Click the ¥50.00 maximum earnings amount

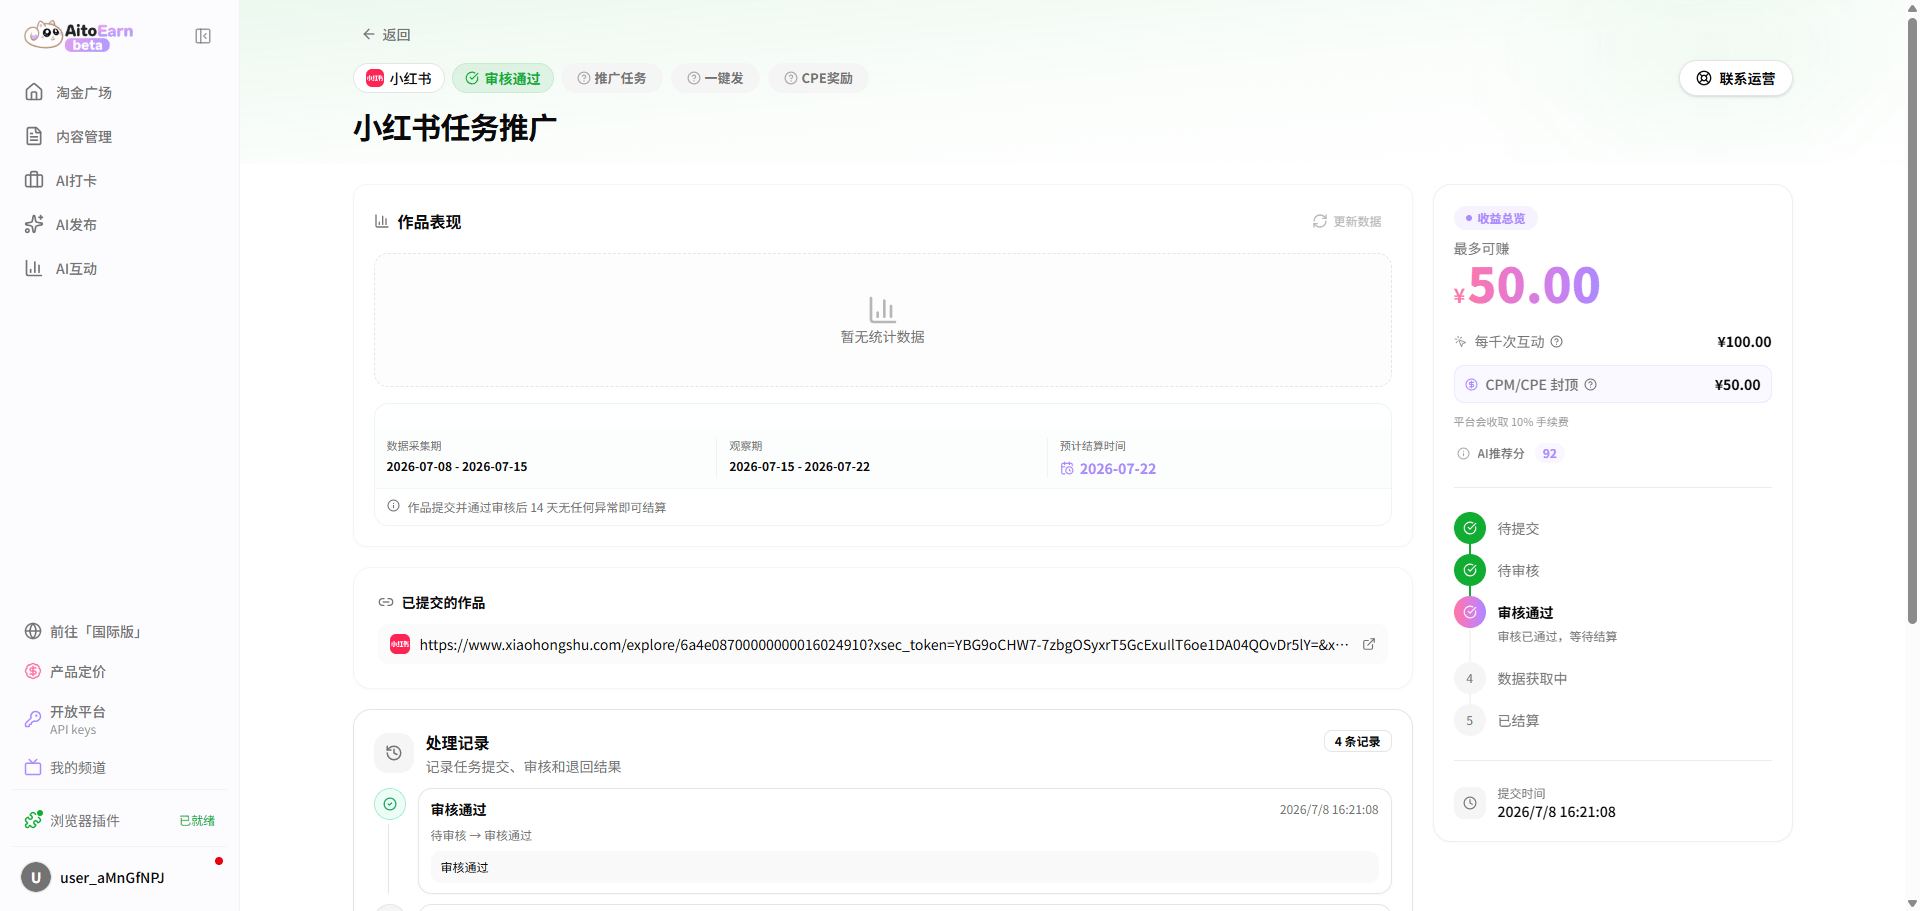coord(1527,286)
